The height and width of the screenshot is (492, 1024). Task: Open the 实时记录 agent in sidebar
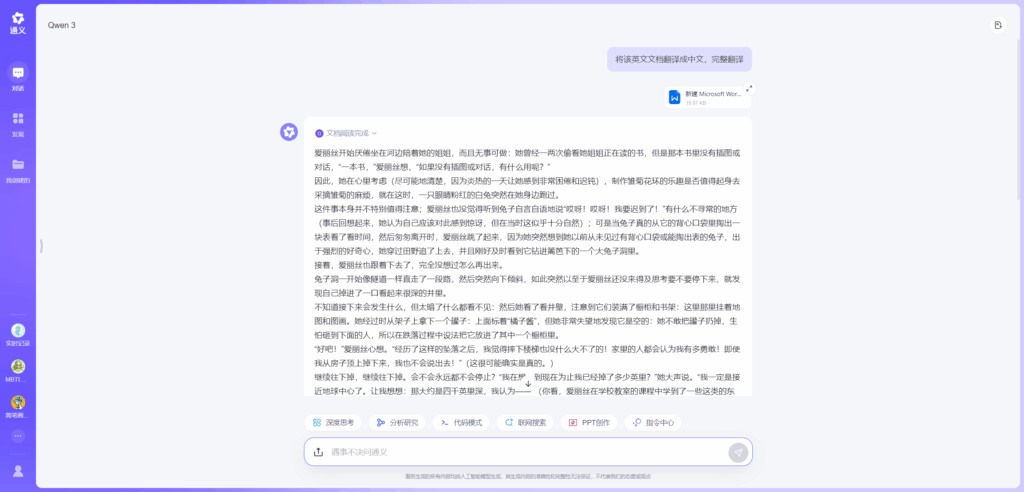(18, 335)
